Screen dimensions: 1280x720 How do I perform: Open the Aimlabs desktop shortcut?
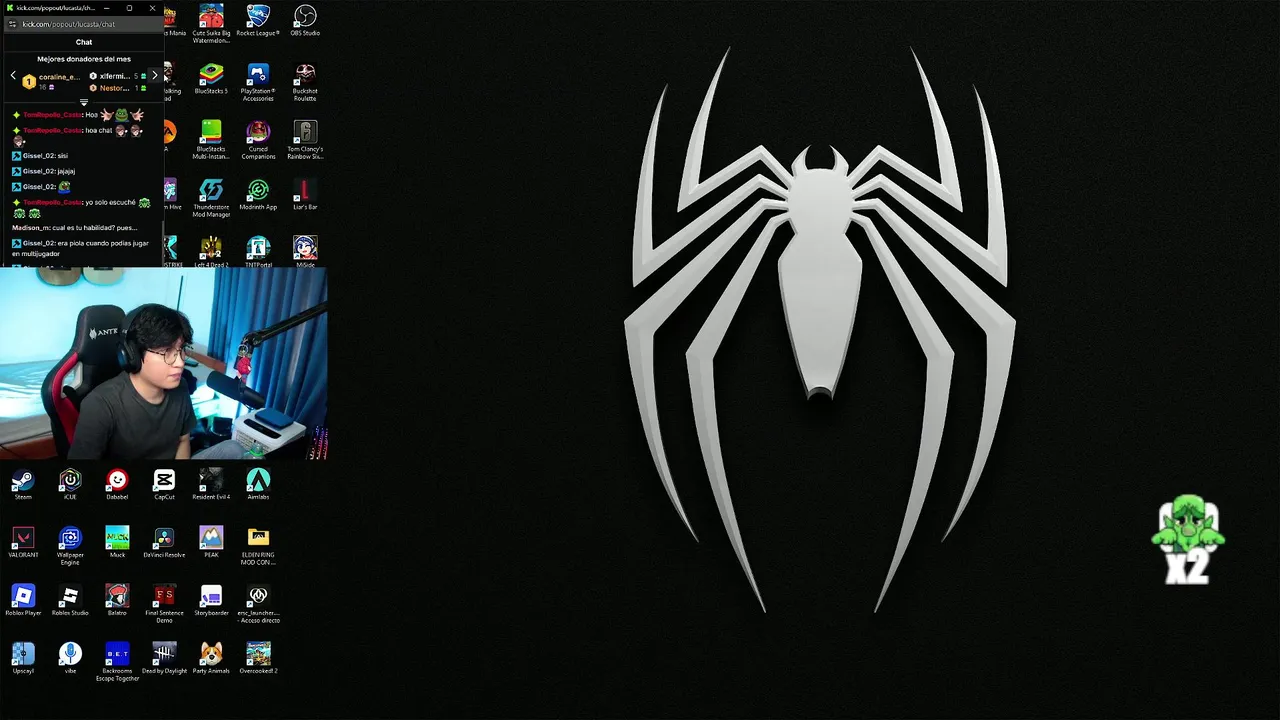pyautogui.click(x=258, y=485)
